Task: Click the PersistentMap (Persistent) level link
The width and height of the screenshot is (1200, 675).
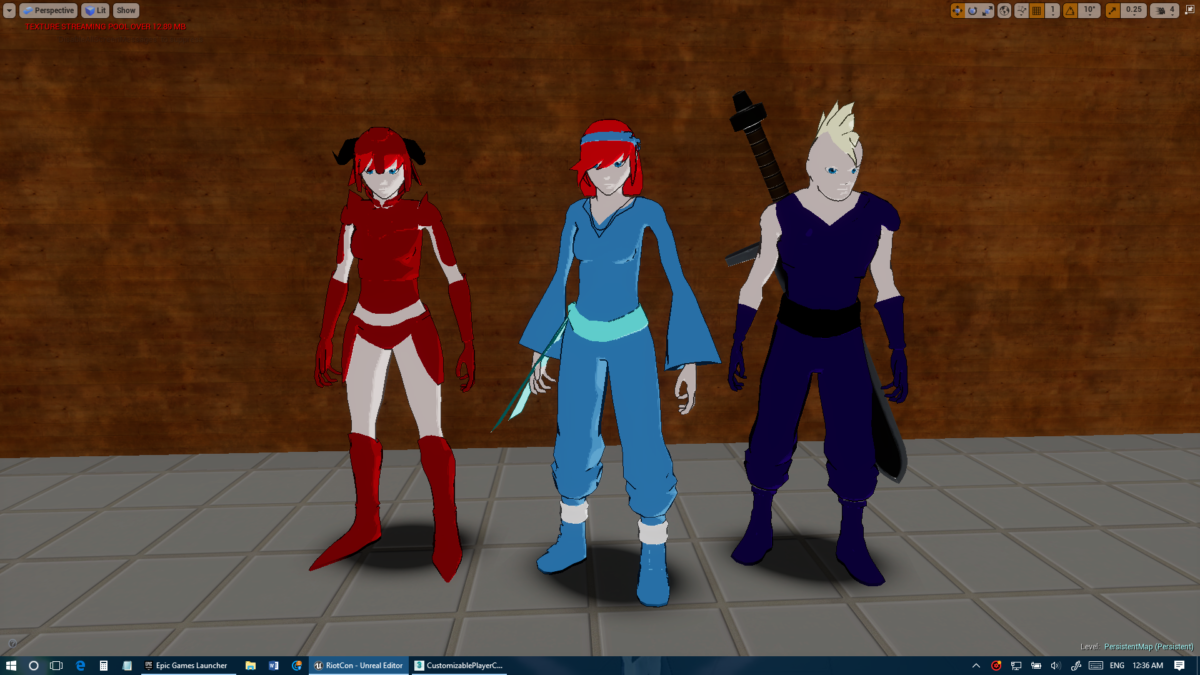Action: [x=1149, y=646]
